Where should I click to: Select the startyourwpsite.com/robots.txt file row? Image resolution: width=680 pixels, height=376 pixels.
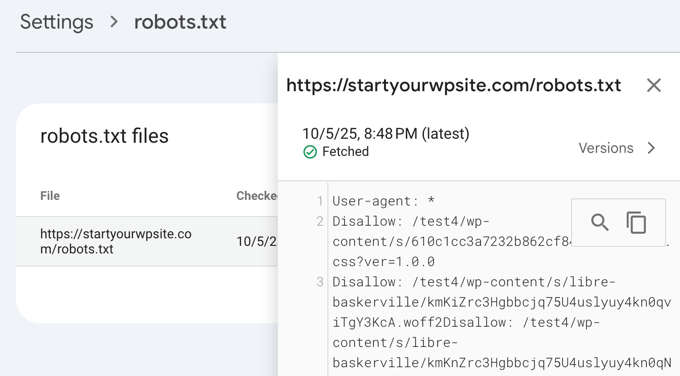click(x=147, y=242)
